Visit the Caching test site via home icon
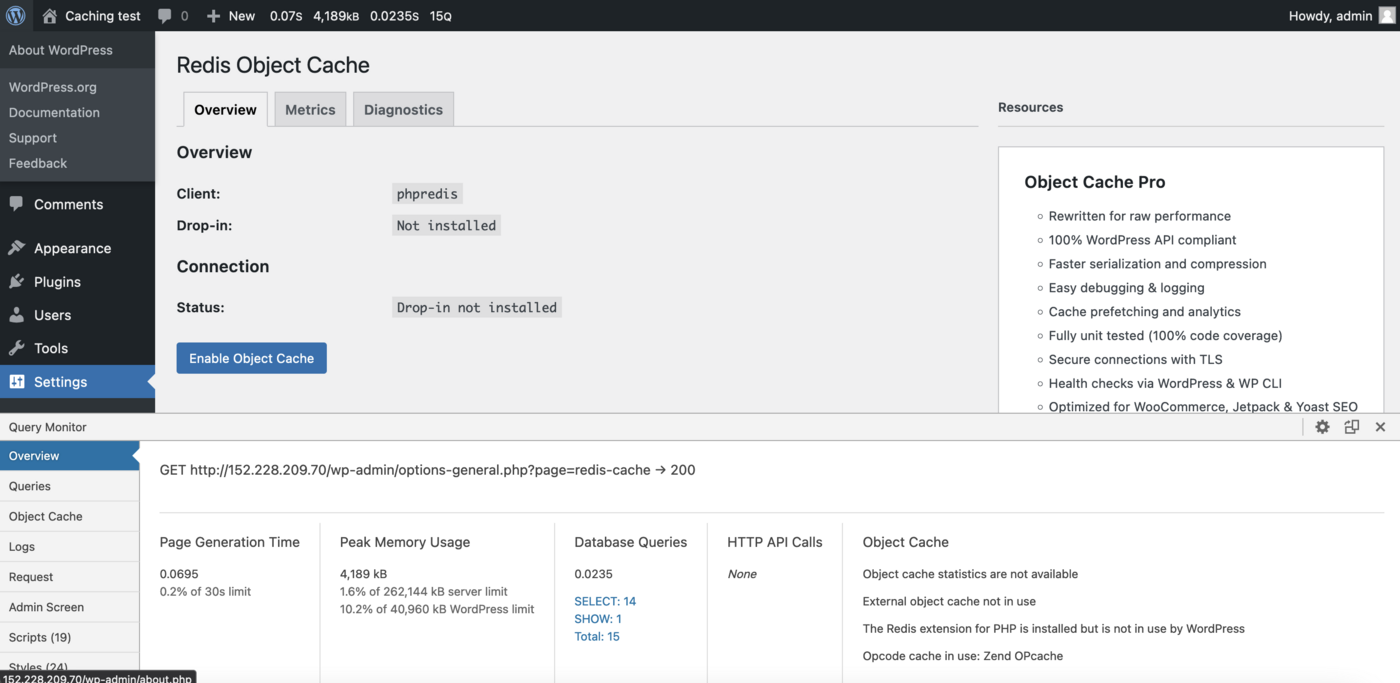 (x=49, y=15)
